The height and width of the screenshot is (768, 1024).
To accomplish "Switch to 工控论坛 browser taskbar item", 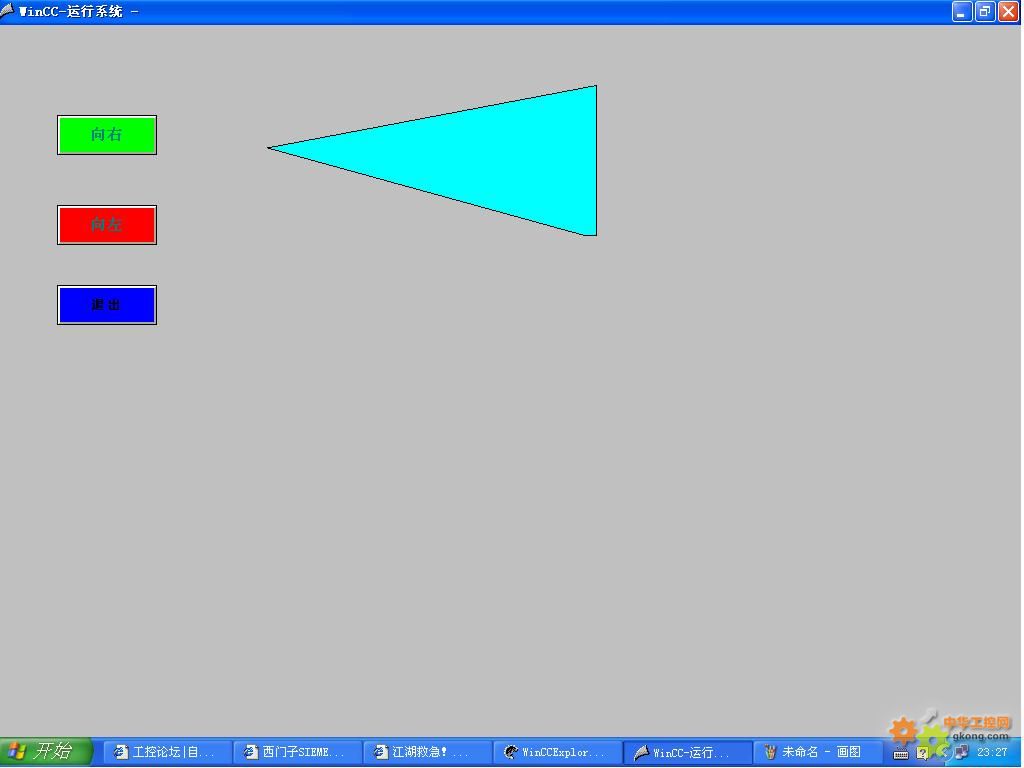I will point(168,752).
